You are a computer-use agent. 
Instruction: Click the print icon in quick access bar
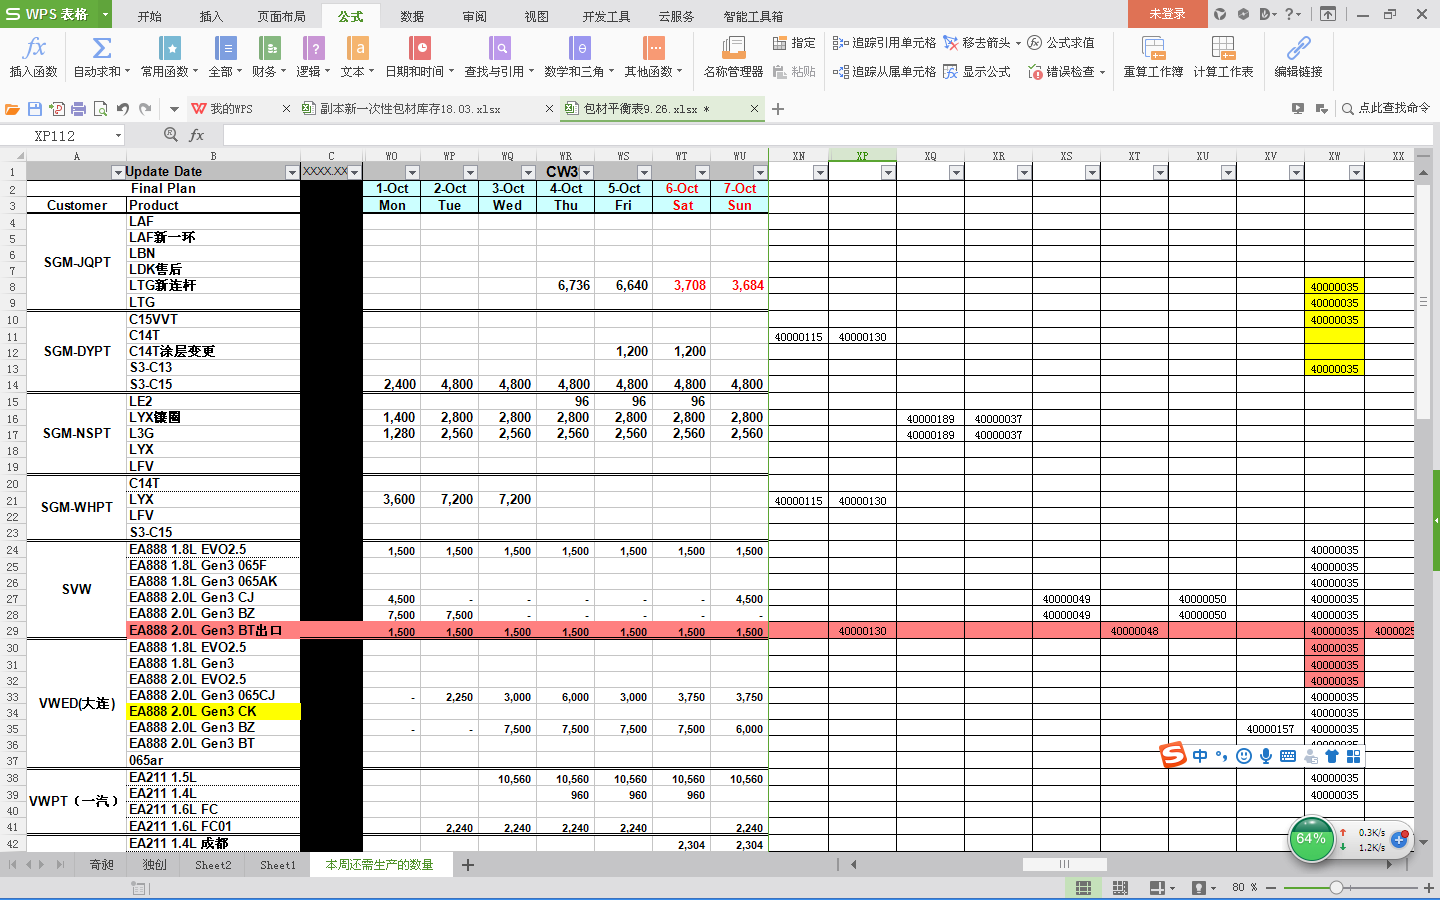(78, 108)
